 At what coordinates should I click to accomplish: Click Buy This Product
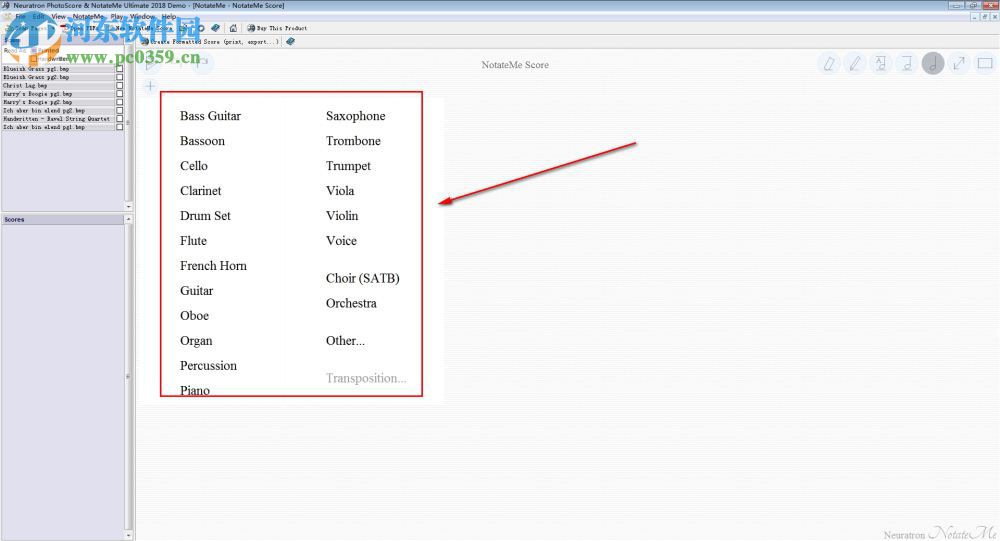[277, 28]
